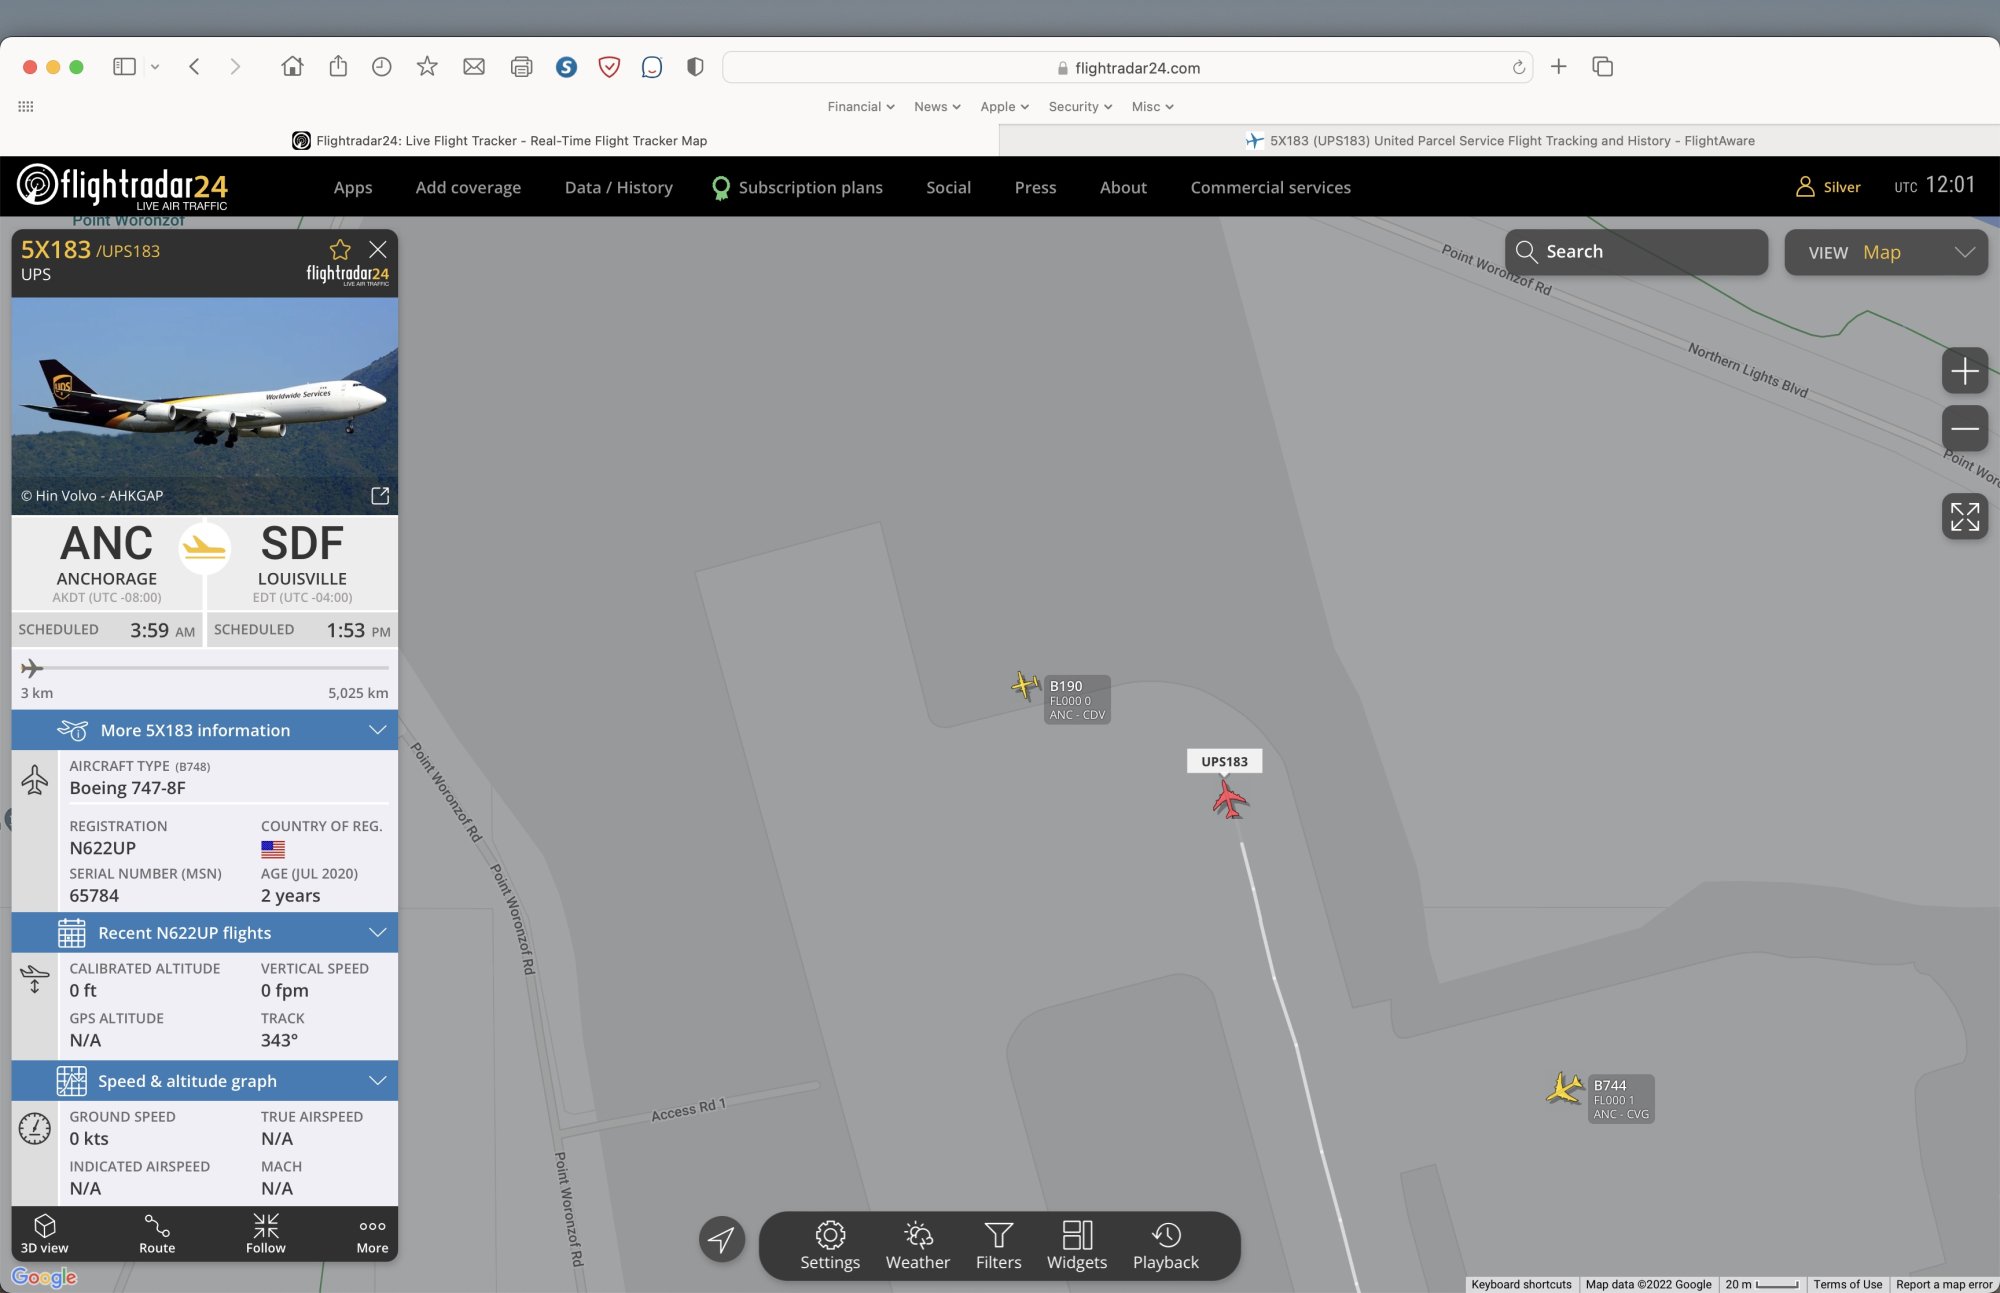Toggle fullscreen map mode

(x=1964, y=517)
